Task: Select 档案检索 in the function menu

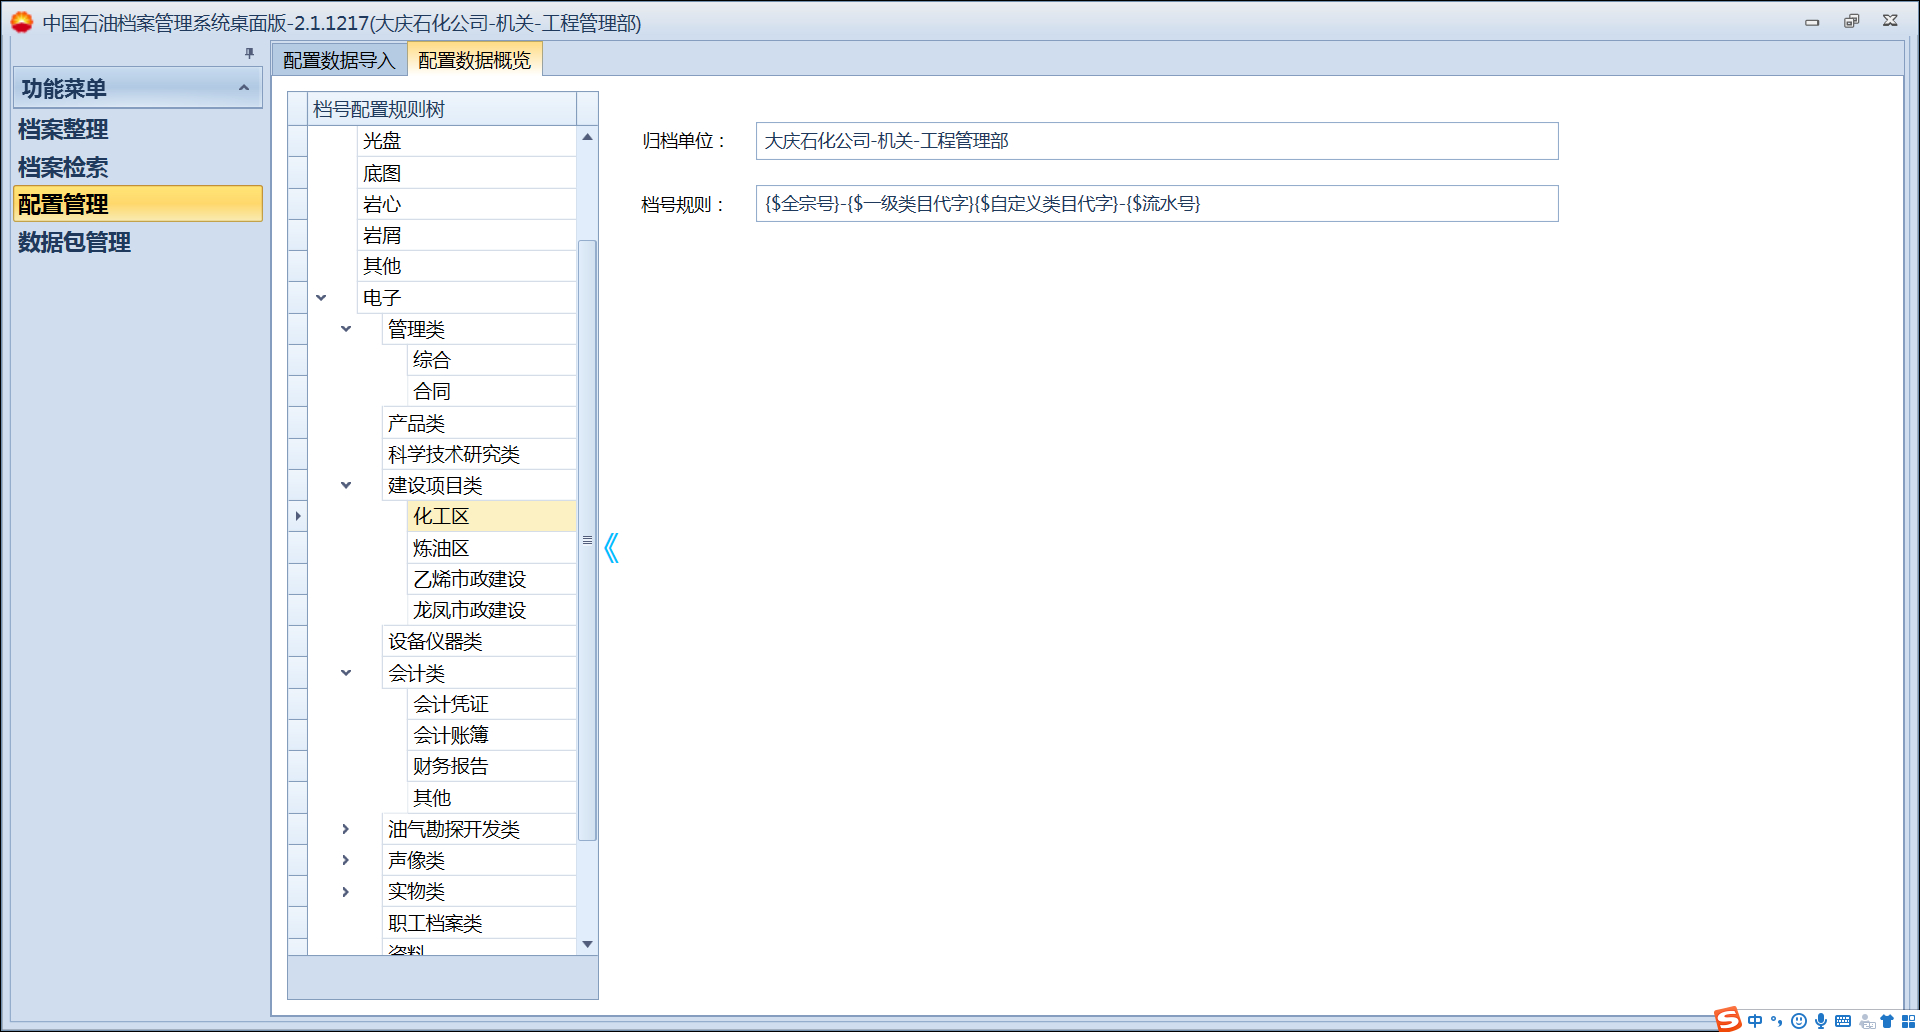Action: coord(62,167)
